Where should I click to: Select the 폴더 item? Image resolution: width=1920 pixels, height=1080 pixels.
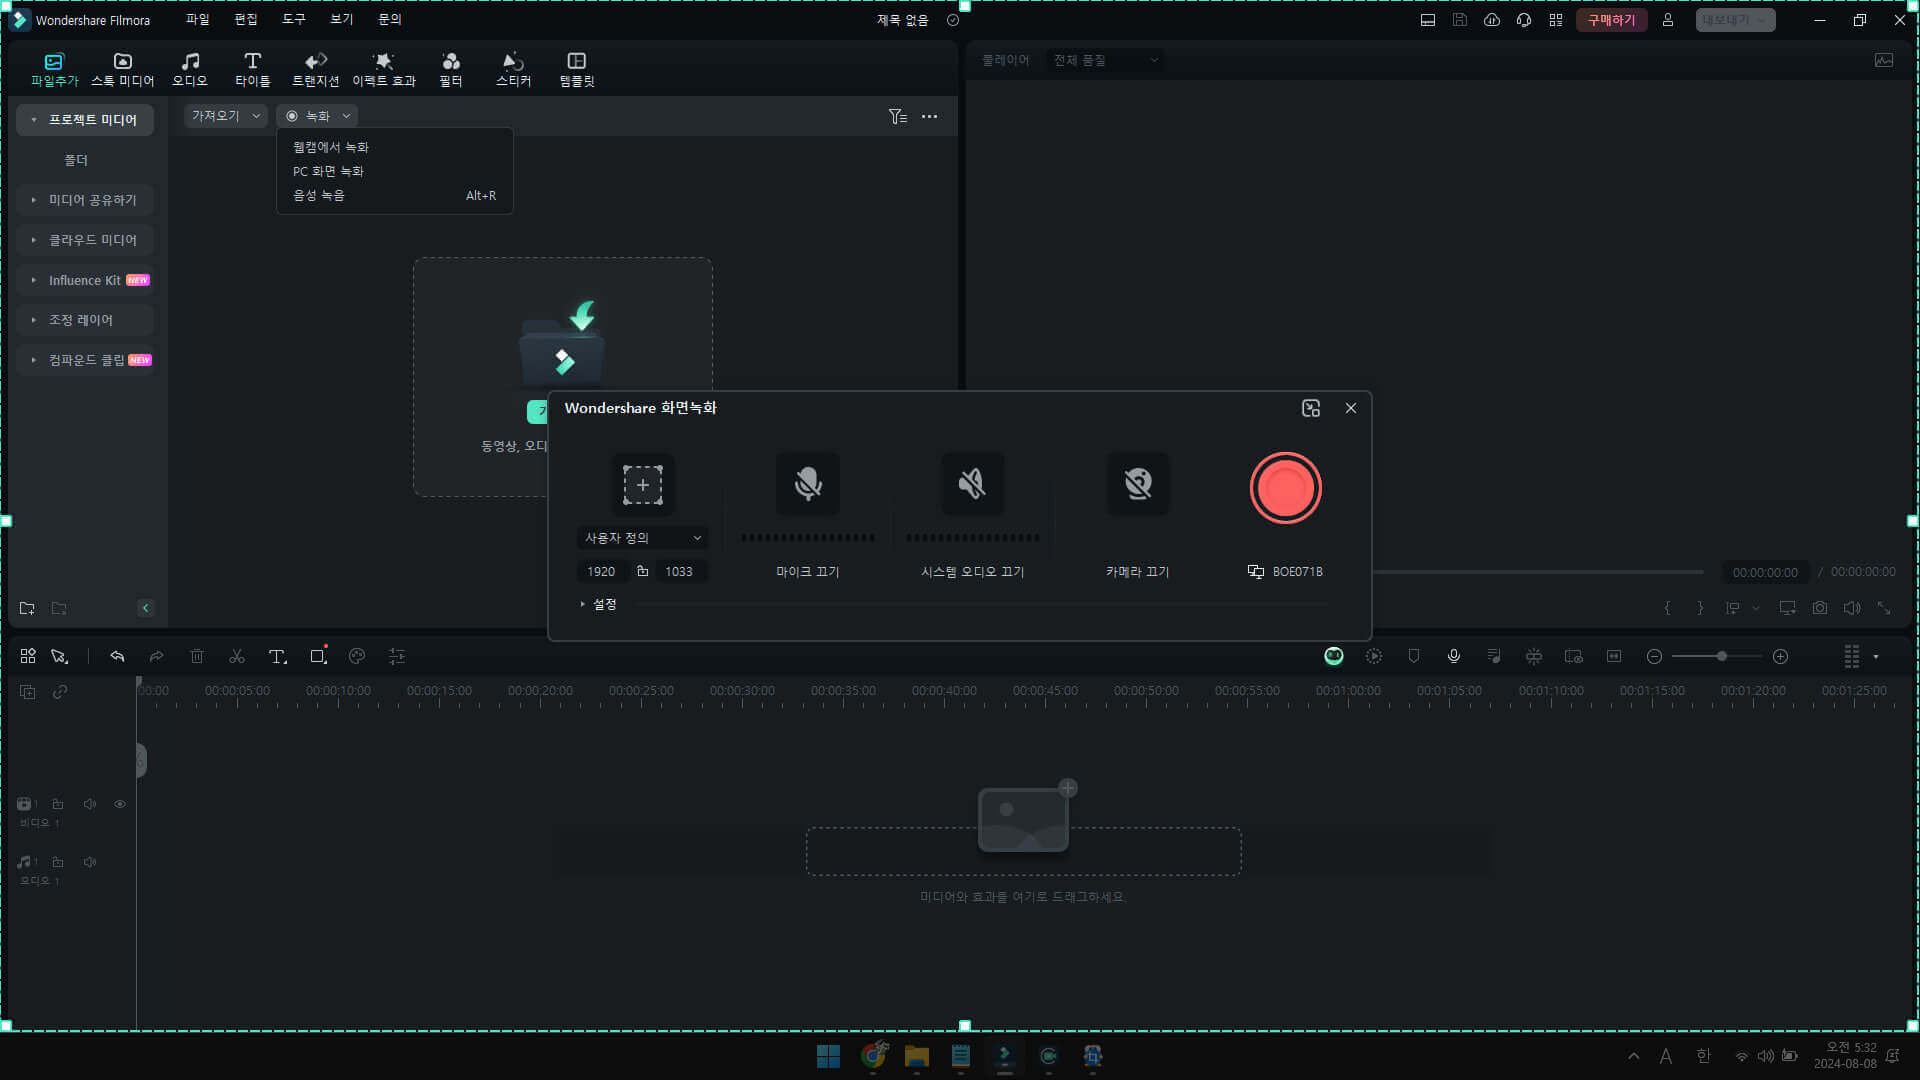[76, 160]
